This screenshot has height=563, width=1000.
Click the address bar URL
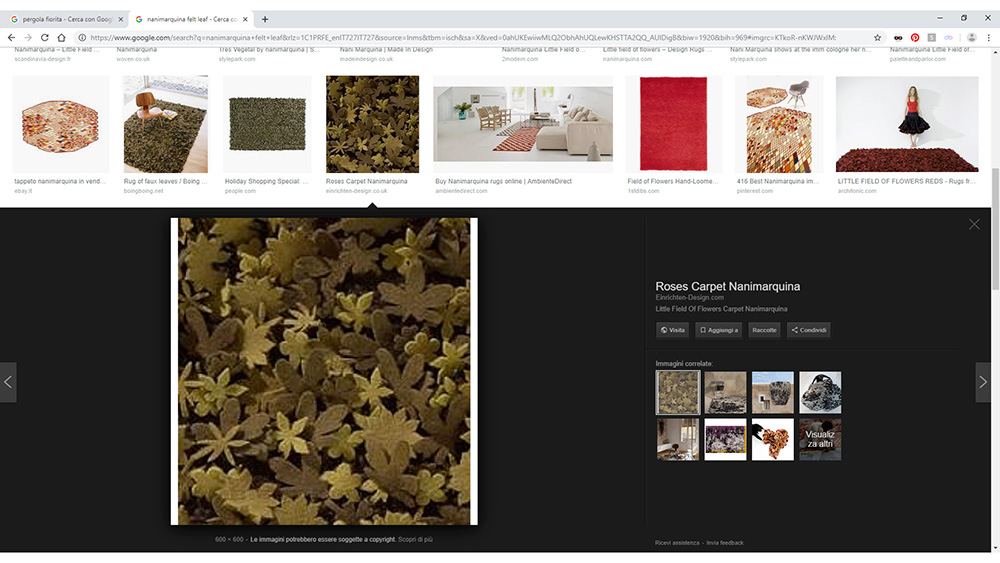pos(463,38)
